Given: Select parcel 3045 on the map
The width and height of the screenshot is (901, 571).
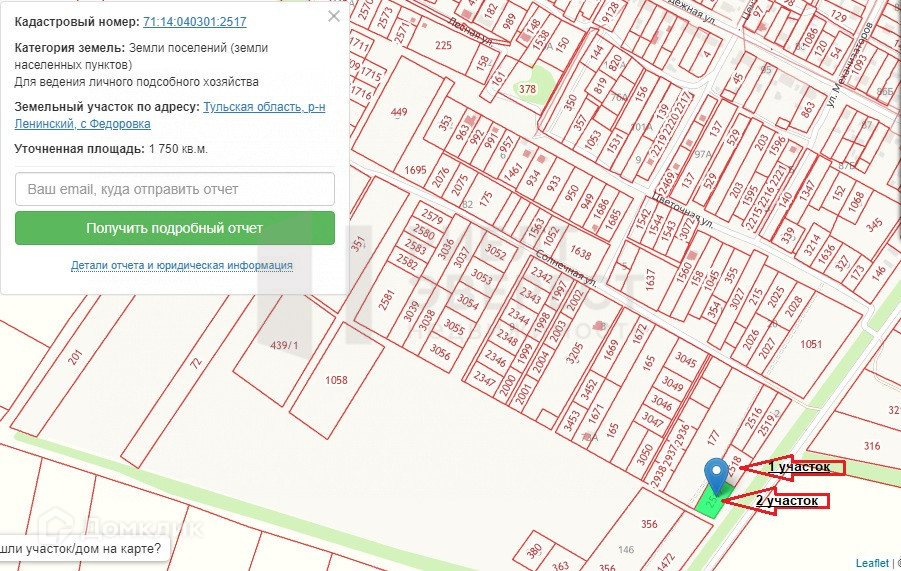Looking at the screenshot, I should click(x=686, y=359).
